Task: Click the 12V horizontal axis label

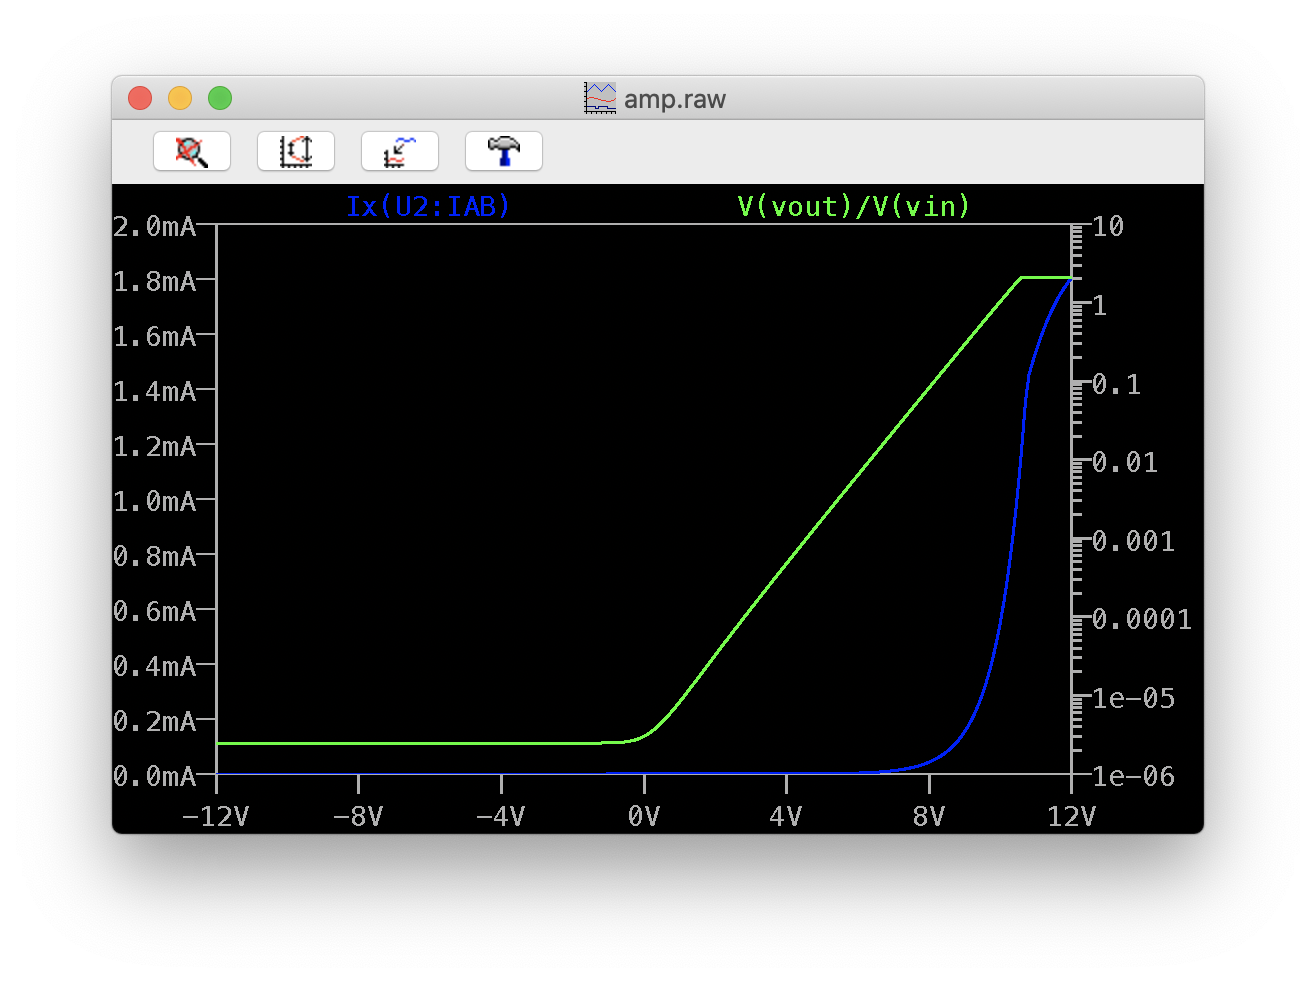Action: tap(1071, 817)
